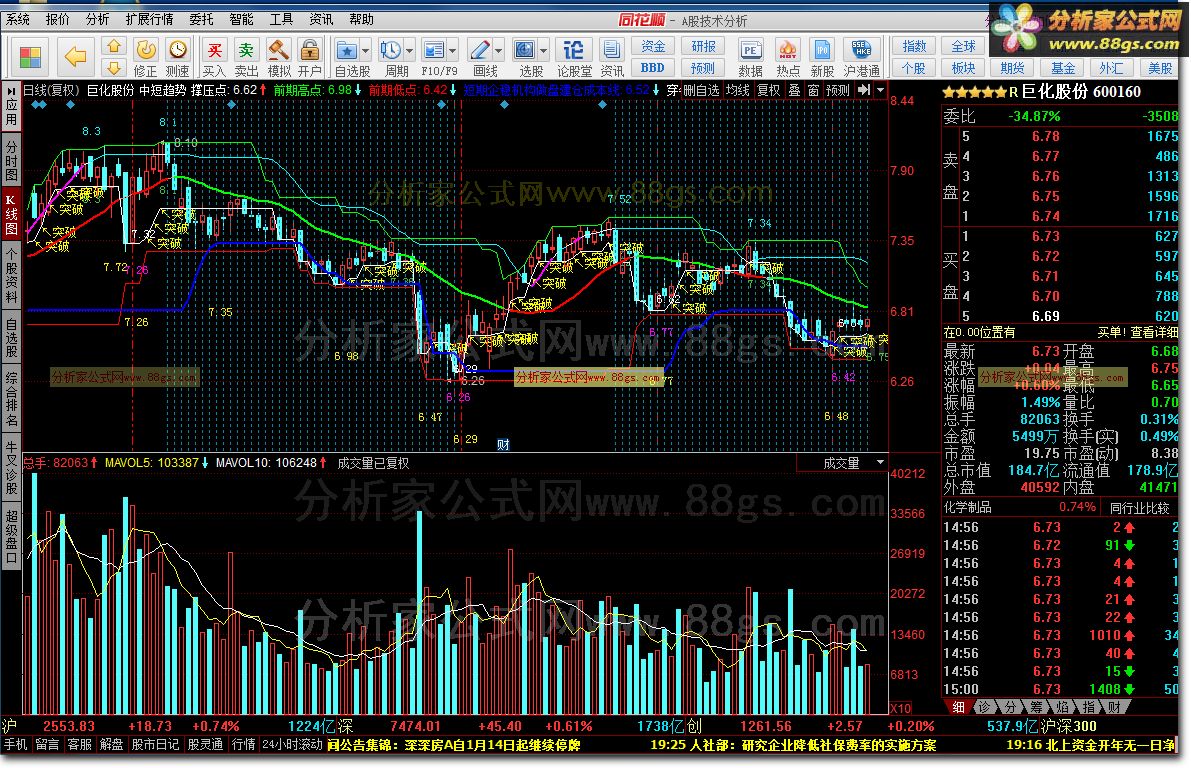Go back with the yellow left arrow

pyautogui.click(x=75, y=56)
